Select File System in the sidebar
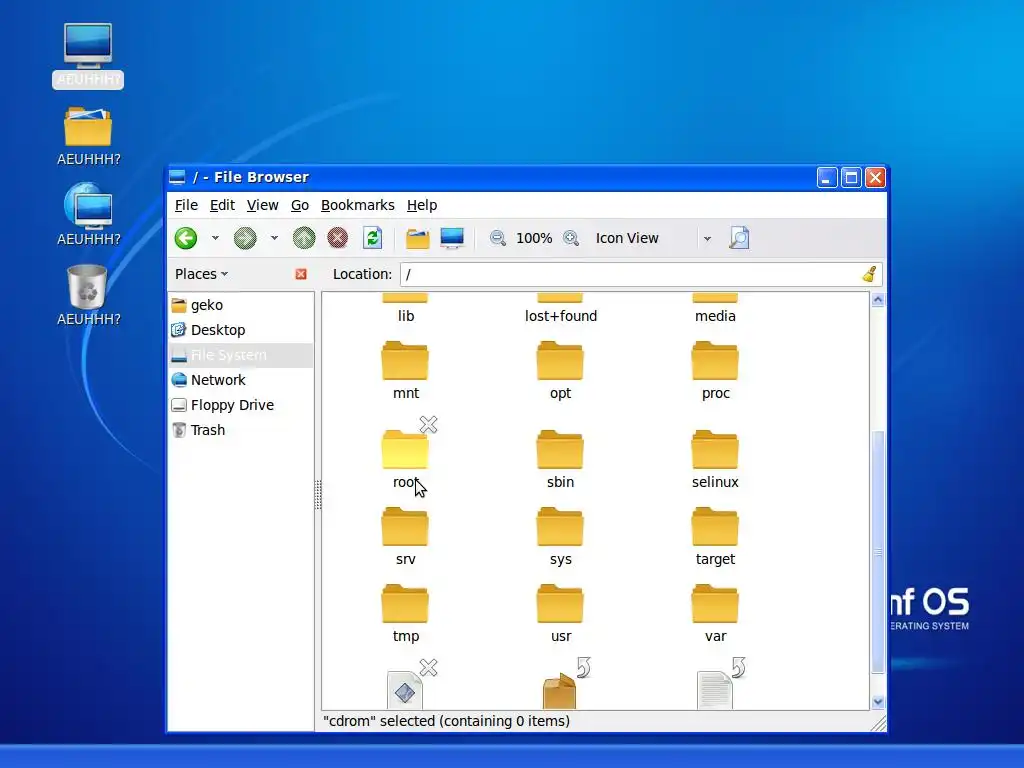Image resolution: width=1024 pixels, height=768 pixels. tap(241, 355)
